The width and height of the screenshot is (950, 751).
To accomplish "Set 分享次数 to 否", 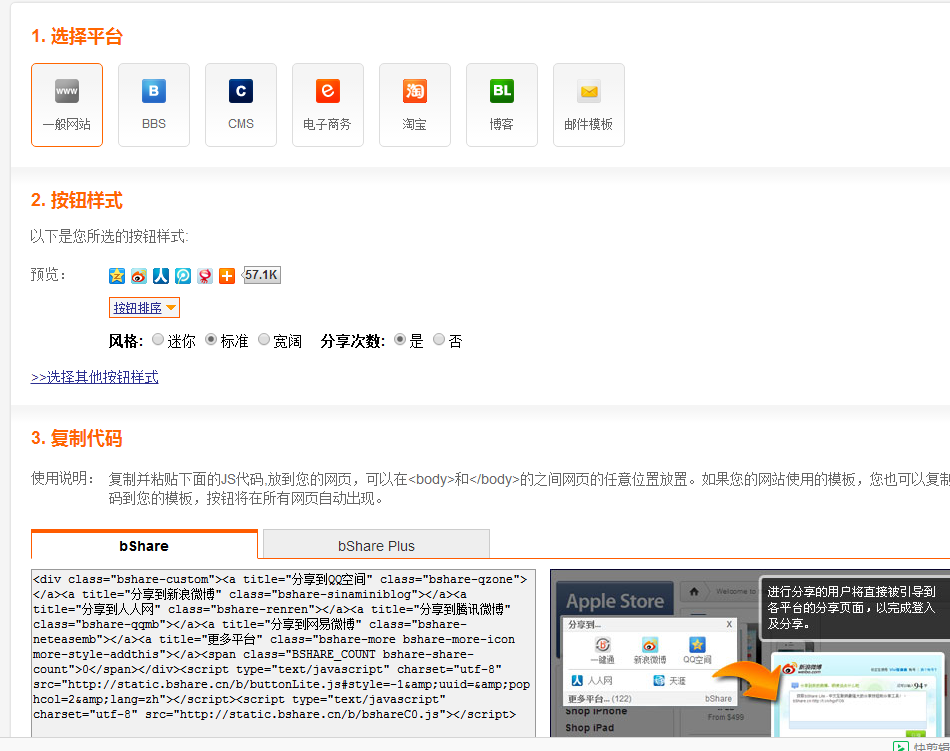I will [439, 339].
